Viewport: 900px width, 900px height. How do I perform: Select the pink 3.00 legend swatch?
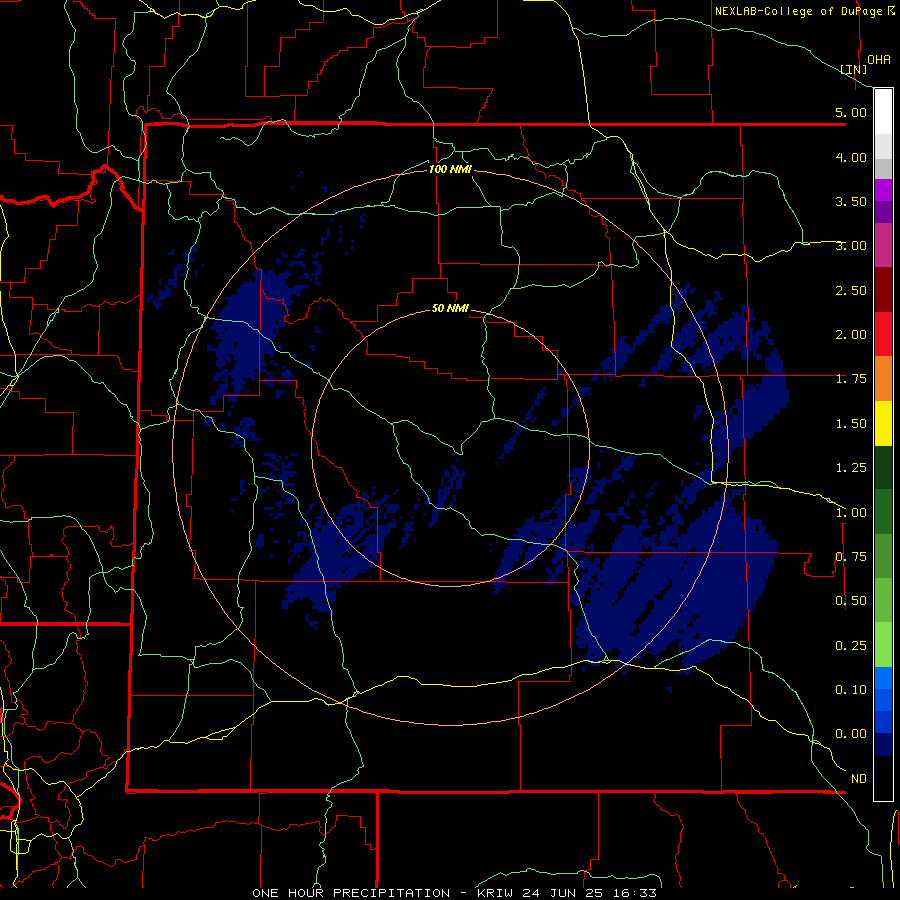[883, 245]
